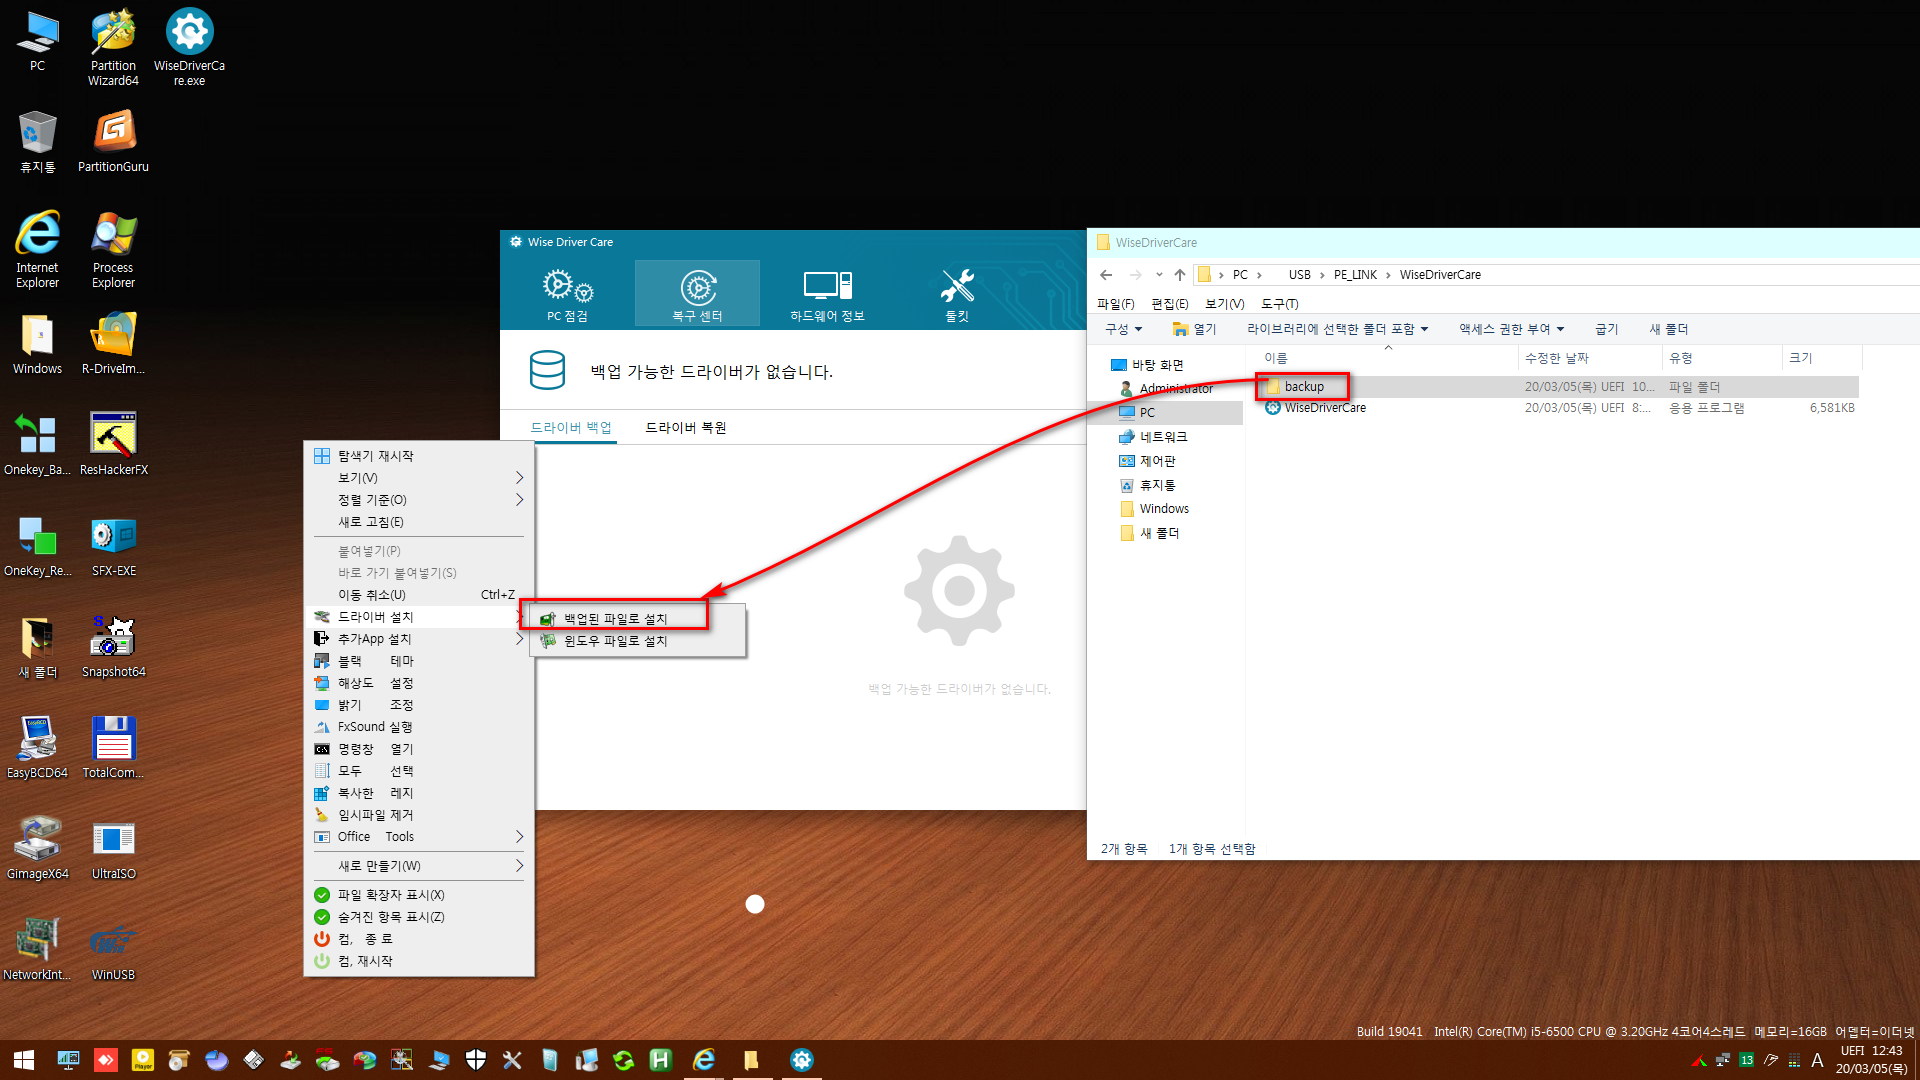Image resolution: width=1920 pixels, height=1080 pixels.
Task: Open the 하드웨어 정보 tab
Action: pyautogui.click(x=827, y=294)
